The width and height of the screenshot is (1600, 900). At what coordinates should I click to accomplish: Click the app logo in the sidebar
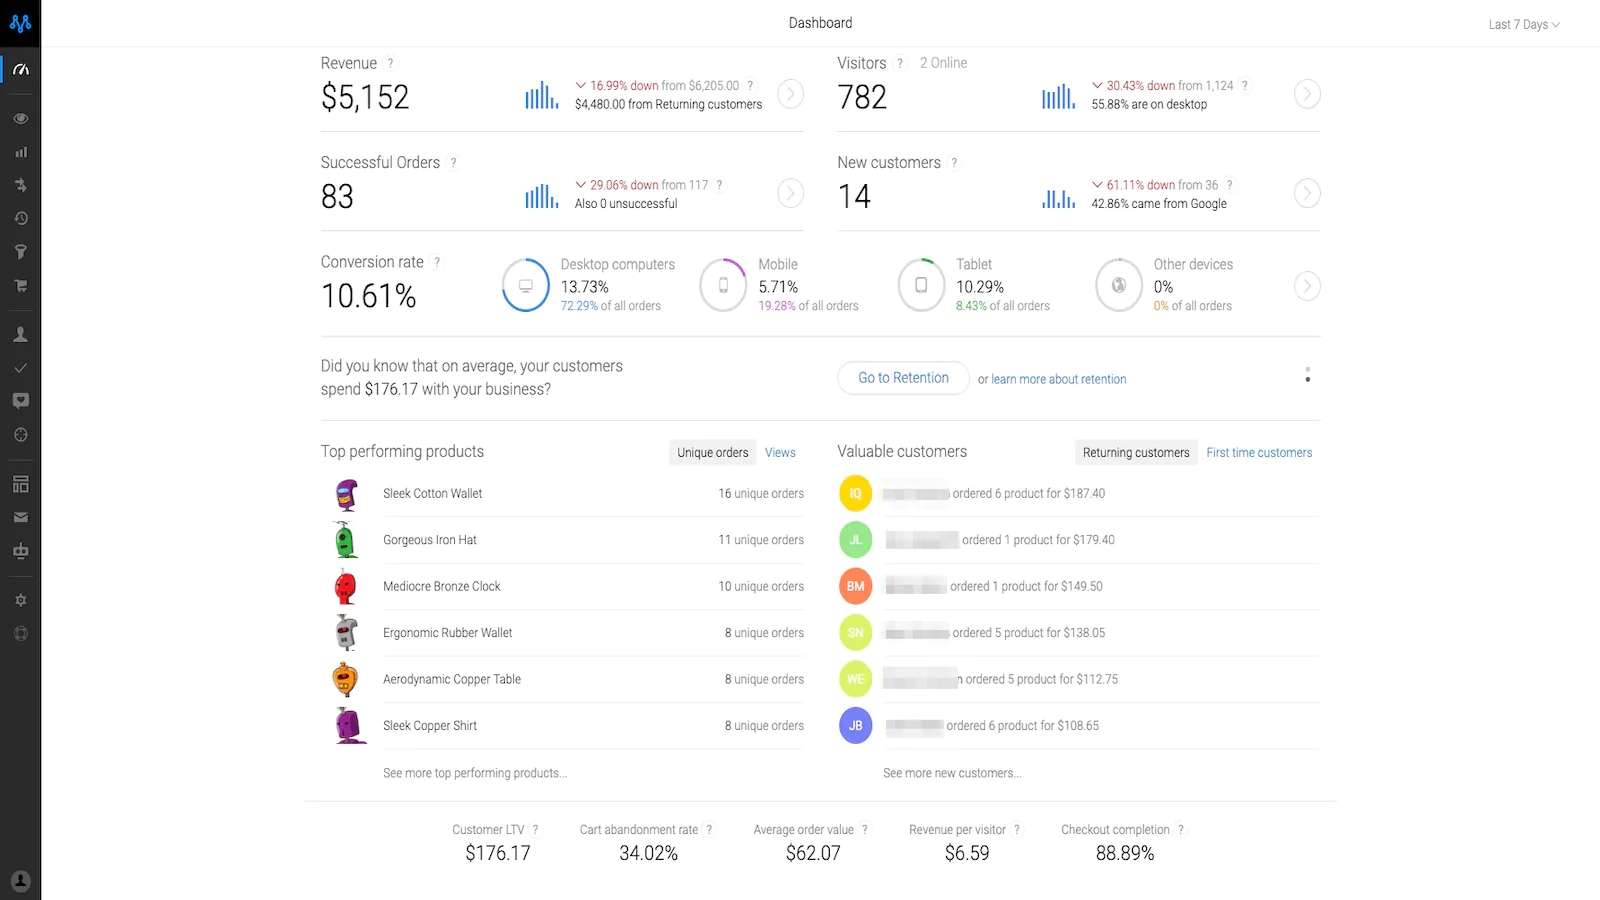20,22
